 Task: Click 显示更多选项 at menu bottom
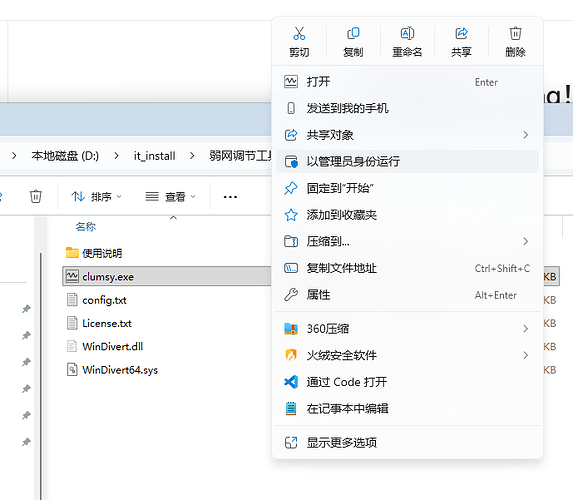point(407,443)
